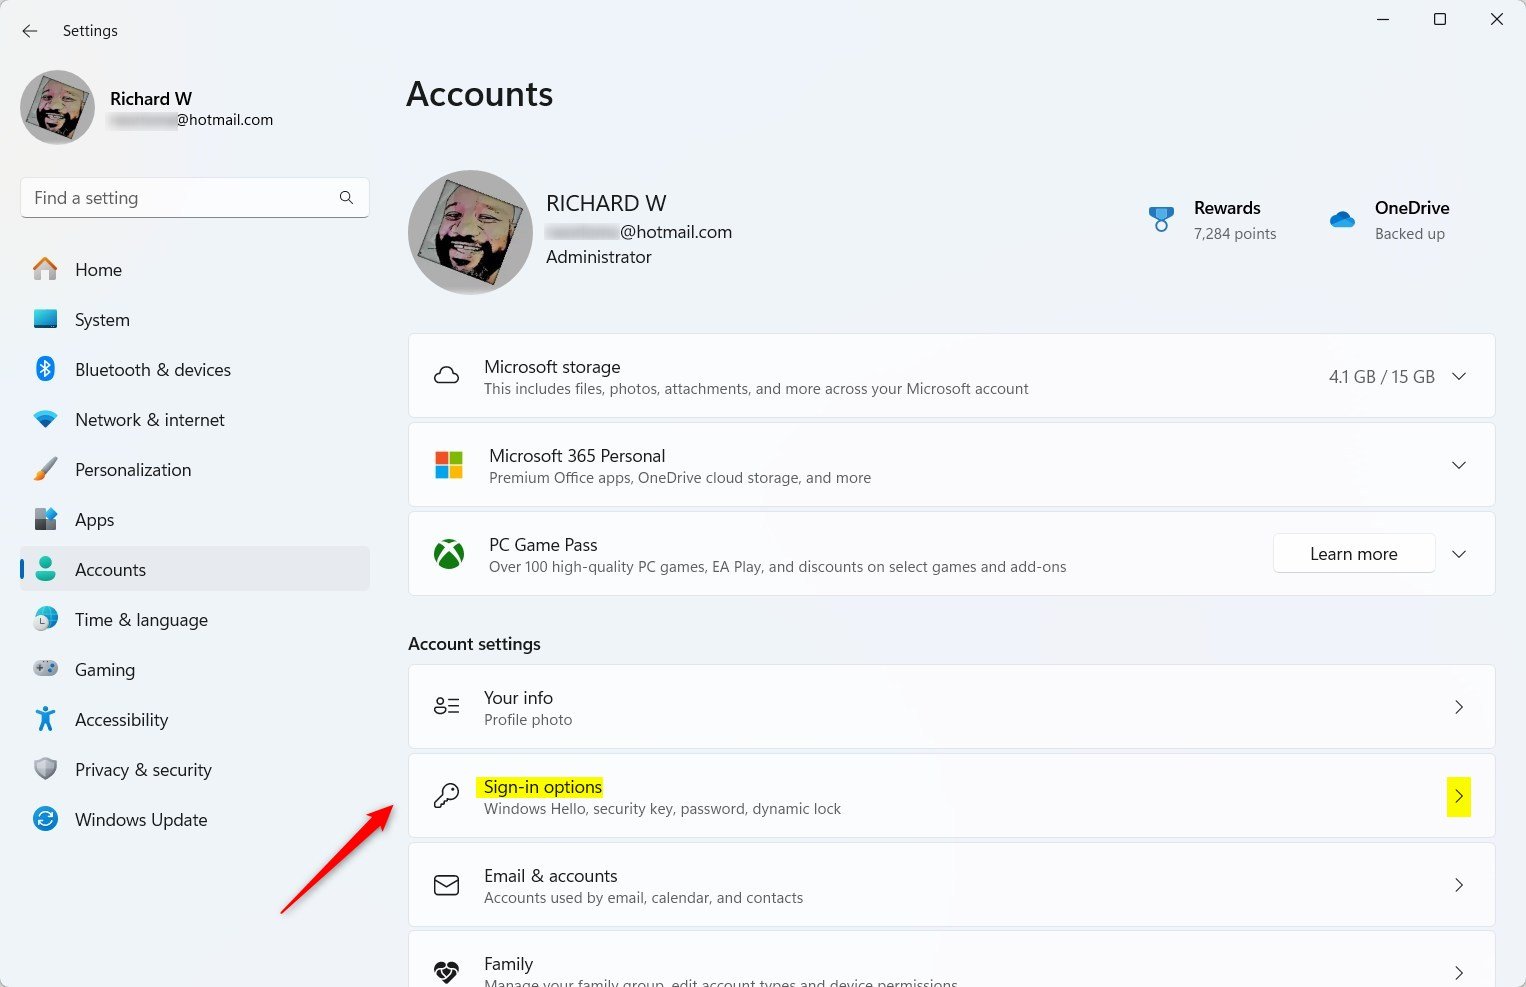
Task: Select the Bluetooth & devices icon
Action: (x=46, y=369)
